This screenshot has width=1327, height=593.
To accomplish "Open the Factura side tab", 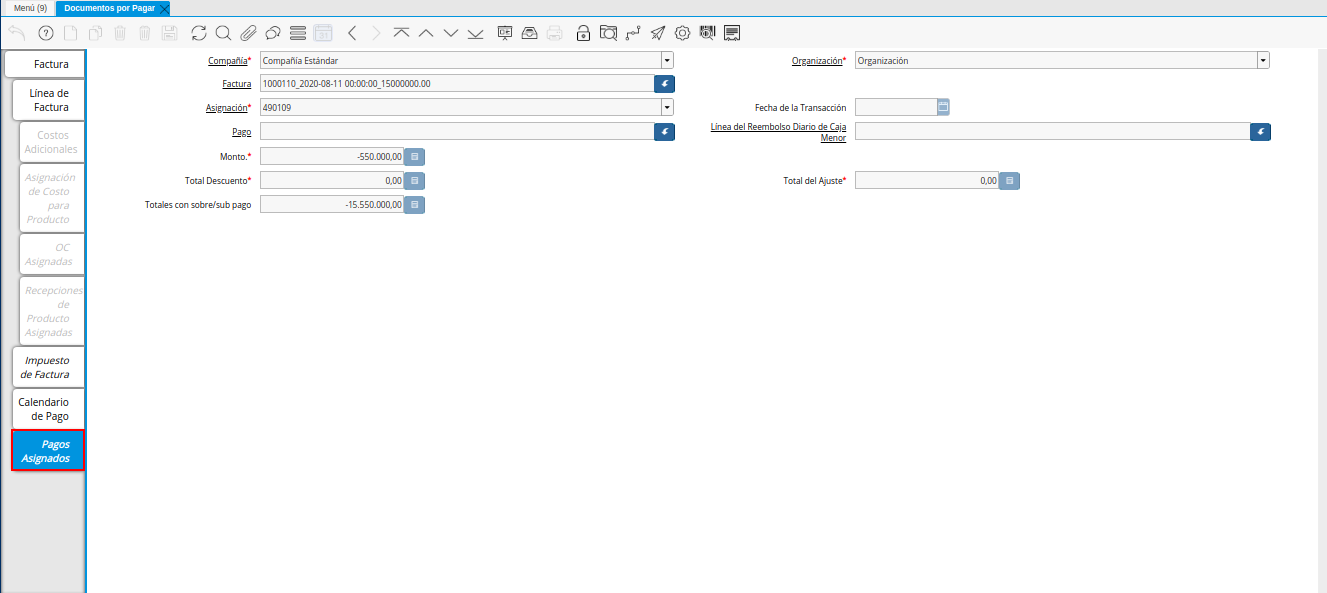I will [x=45, y=64].
